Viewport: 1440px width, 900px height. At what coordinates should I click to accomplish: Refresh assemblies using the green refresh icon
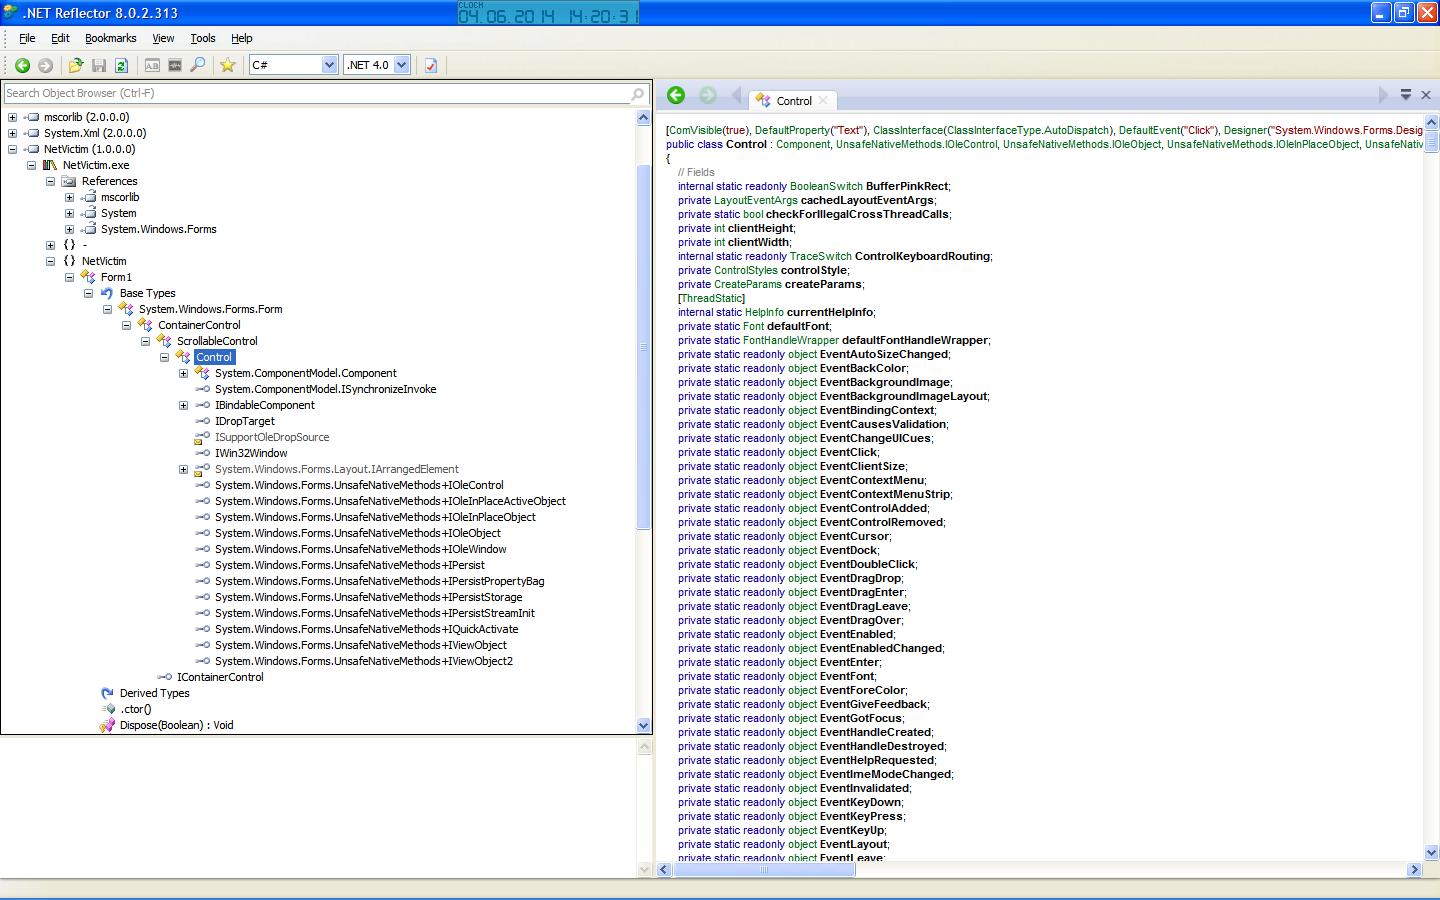pos(121,65)
